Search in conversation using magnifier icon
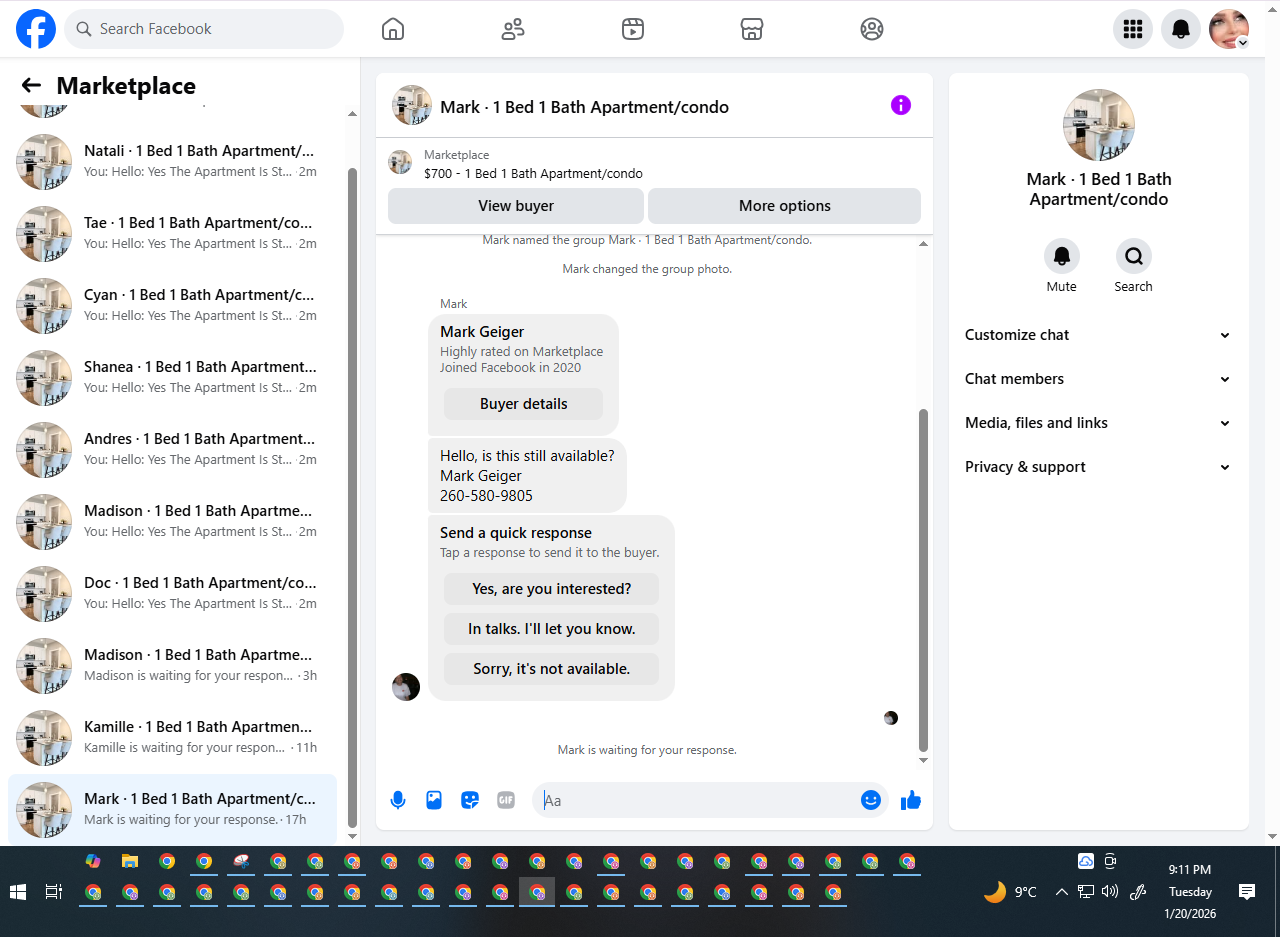This screenshot has height=937, width=1280. (x=1134, y=256)
